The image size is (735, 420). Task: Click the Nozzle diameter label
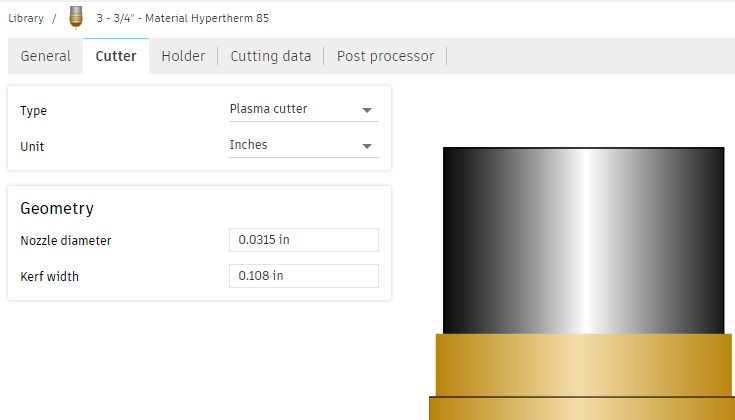click(66, 241)
